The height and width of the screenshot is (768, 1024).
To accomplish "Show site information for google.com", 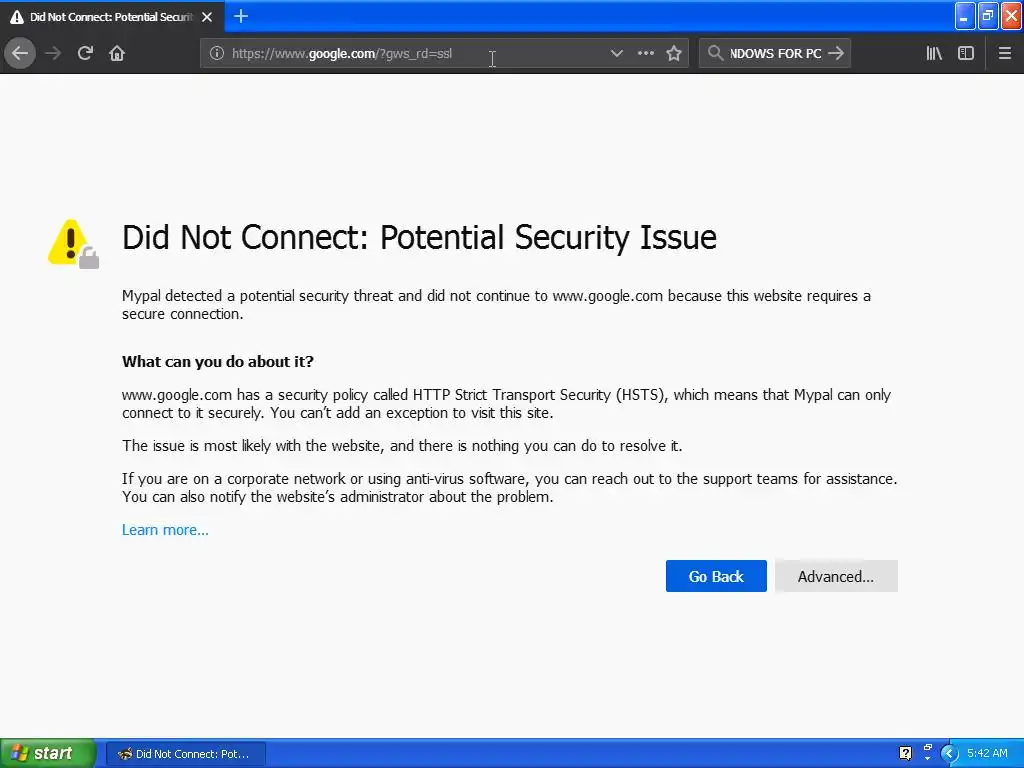I will (x=216, y=53).
